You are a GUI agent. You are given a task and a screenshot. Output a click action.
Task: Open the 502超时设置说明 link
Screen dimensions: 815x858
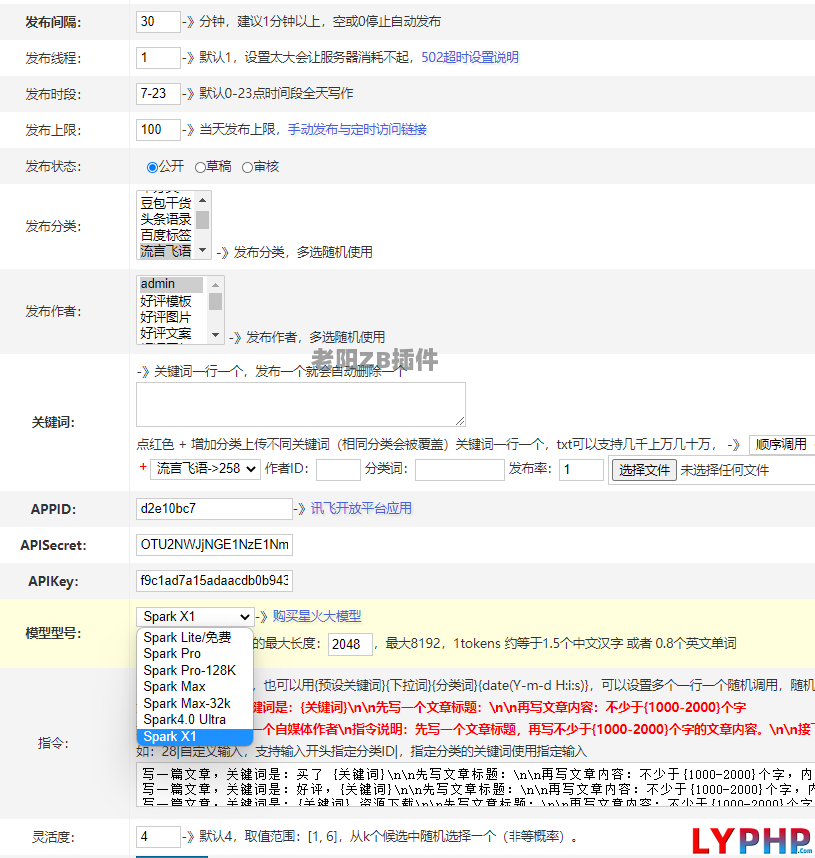(x=469, y=58)
